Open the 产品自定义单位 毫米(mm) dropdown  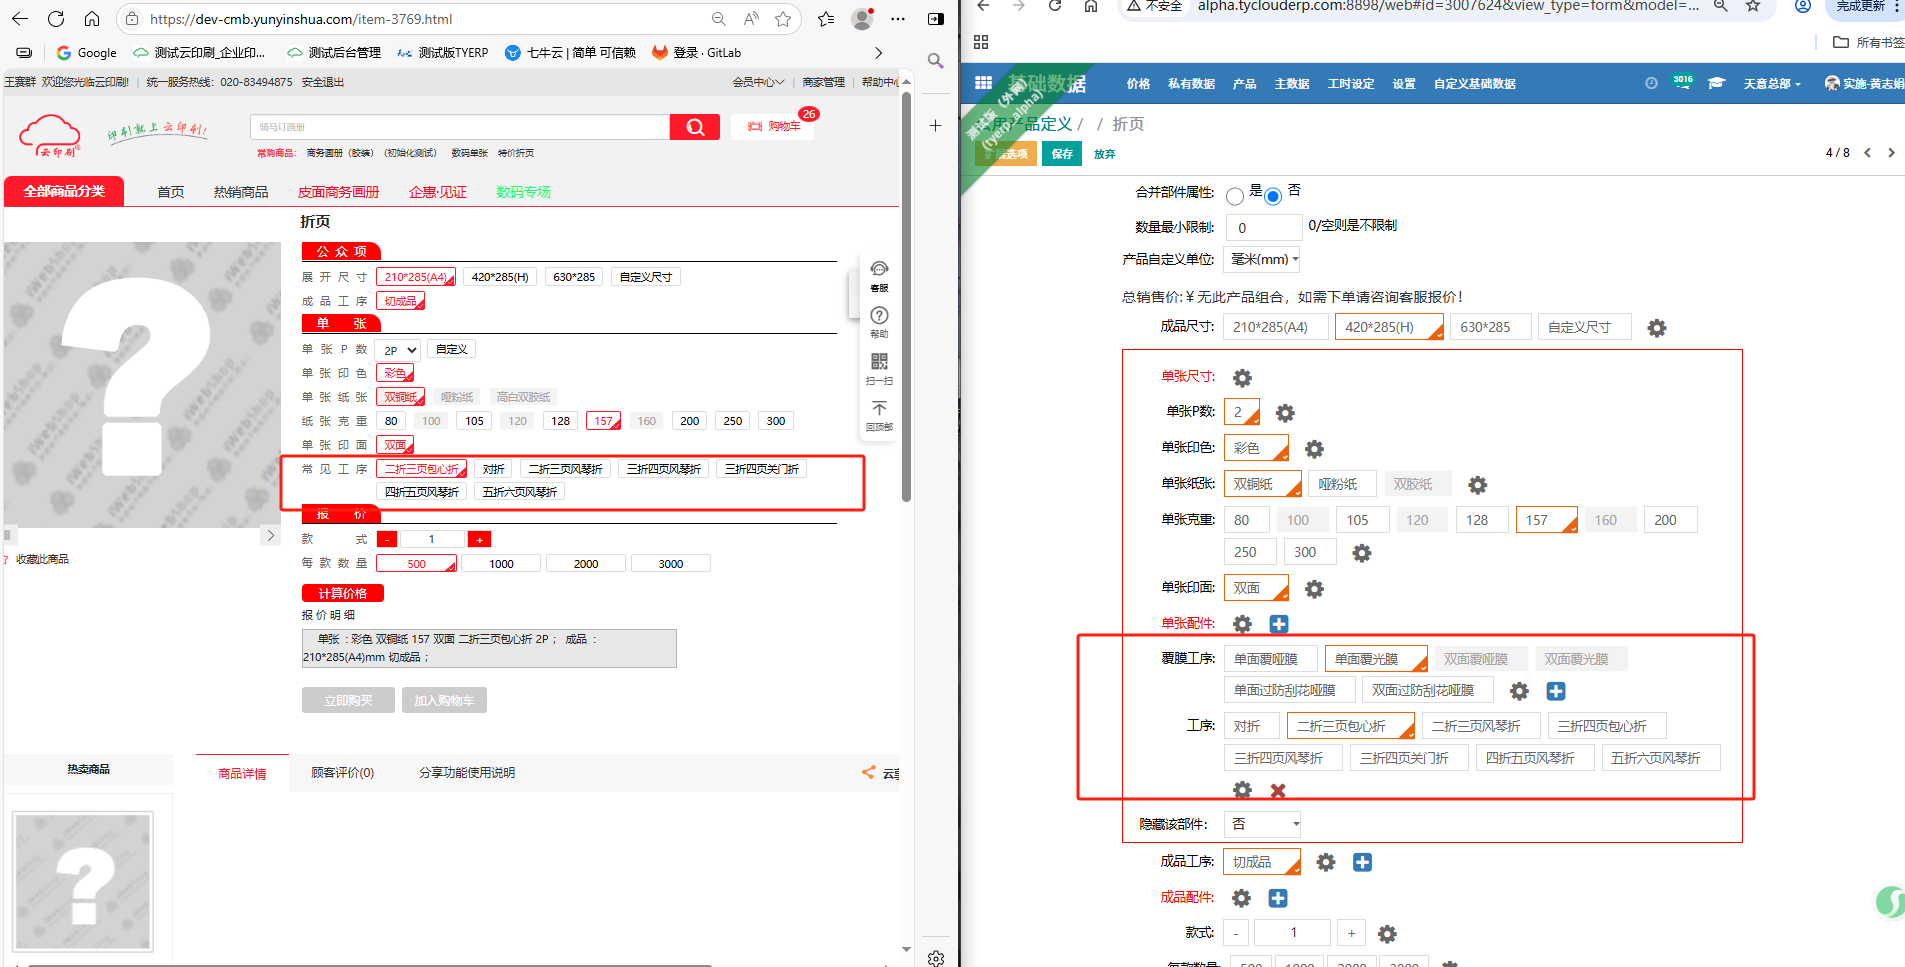coord(1263,259)
